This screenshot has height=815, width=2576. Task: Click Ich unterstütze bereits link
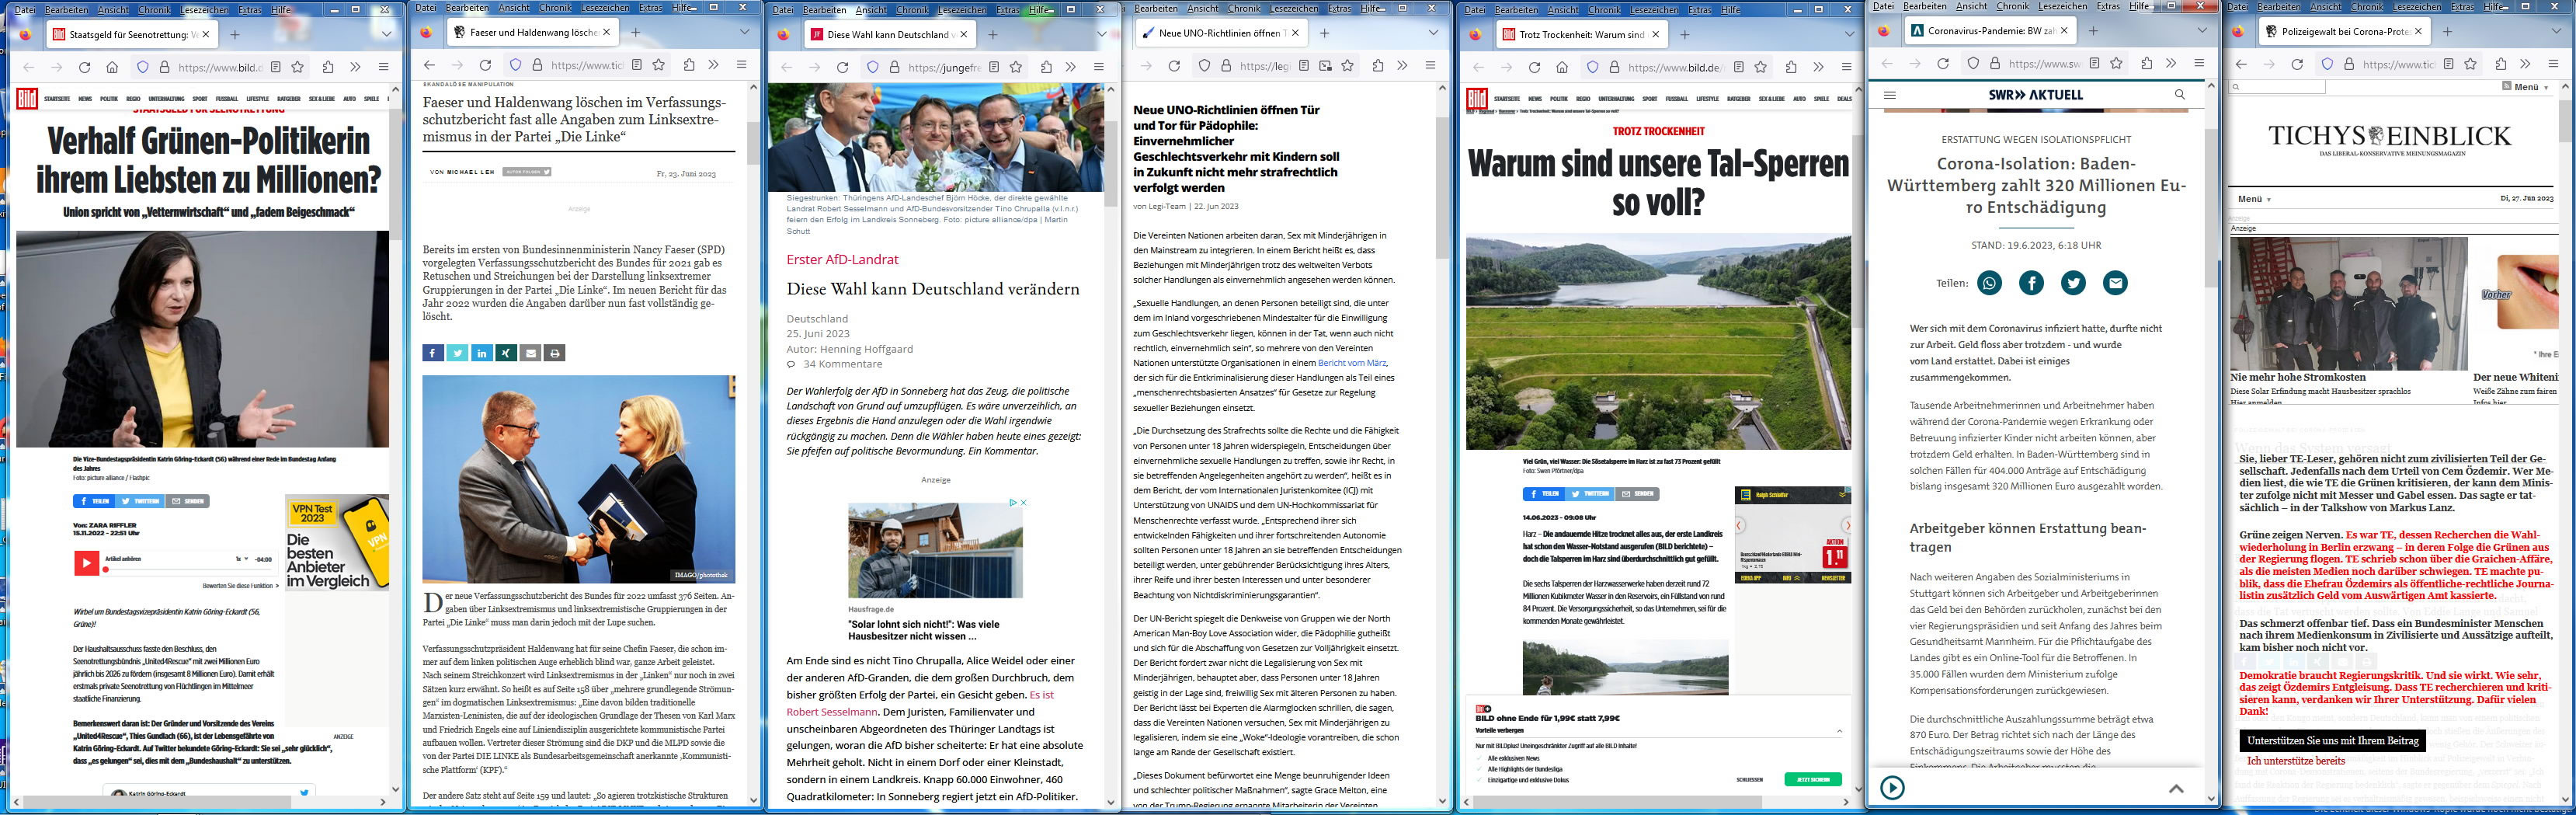(x=2295, y=761)
